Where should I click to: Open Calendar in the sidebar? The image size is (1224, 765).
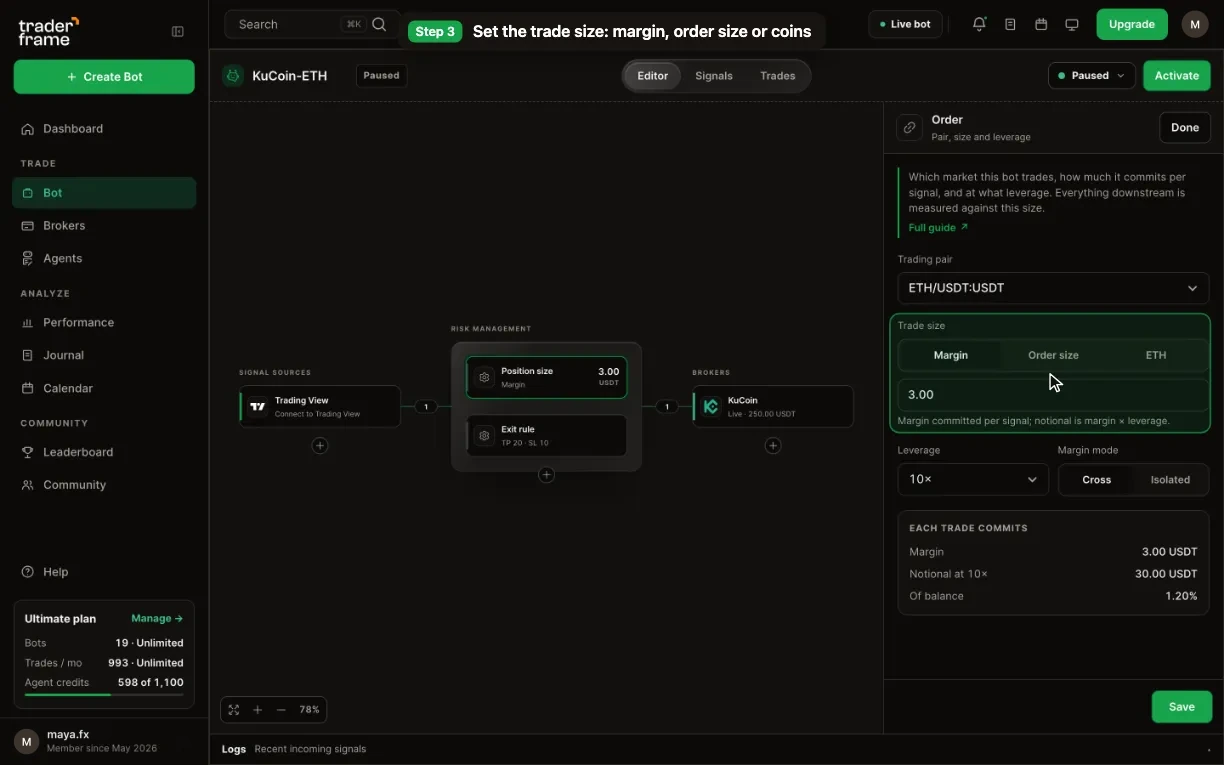pyautogui.click(x=104, y=388)
